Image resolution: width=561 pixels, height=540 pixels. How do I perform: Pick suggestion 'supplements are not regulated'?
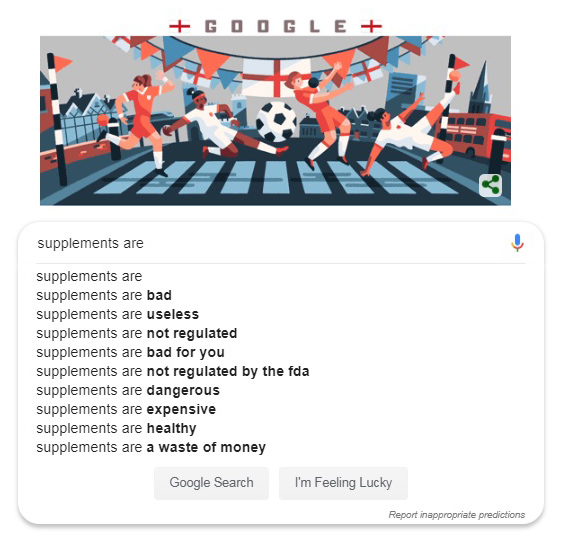137,333
